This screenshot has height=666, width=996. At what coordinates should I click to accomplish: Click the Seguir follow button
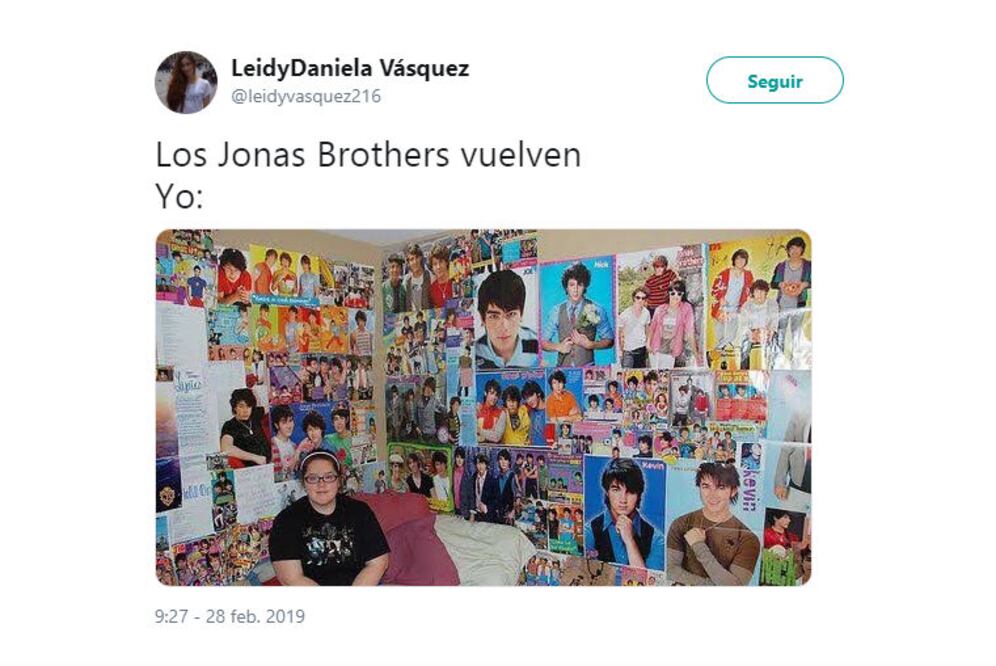pos(774,80)
